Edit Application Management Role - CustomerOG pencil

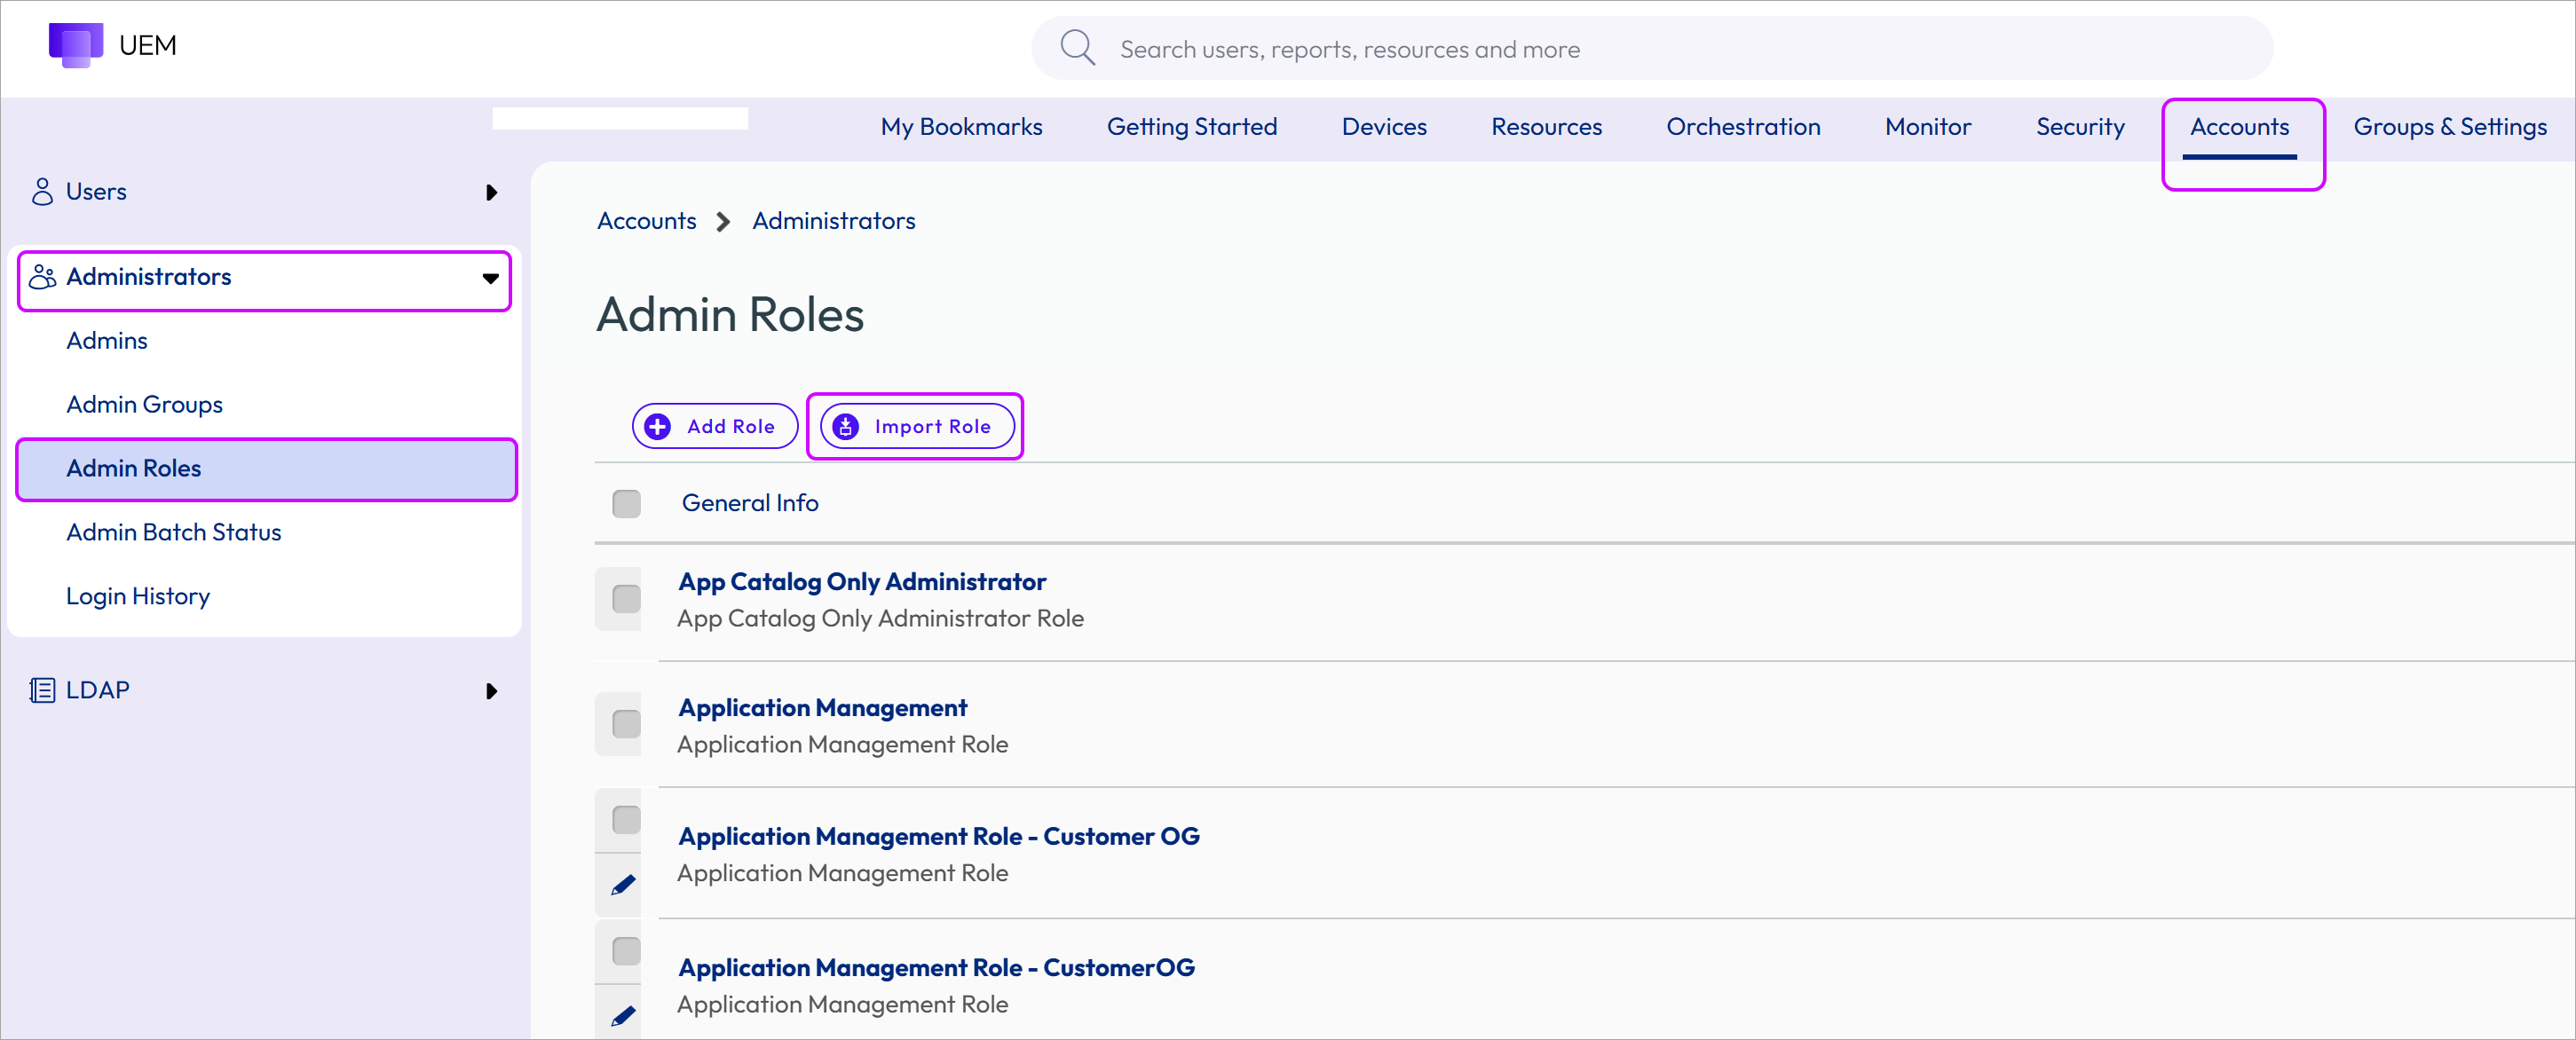click(x=623, y=1016)
